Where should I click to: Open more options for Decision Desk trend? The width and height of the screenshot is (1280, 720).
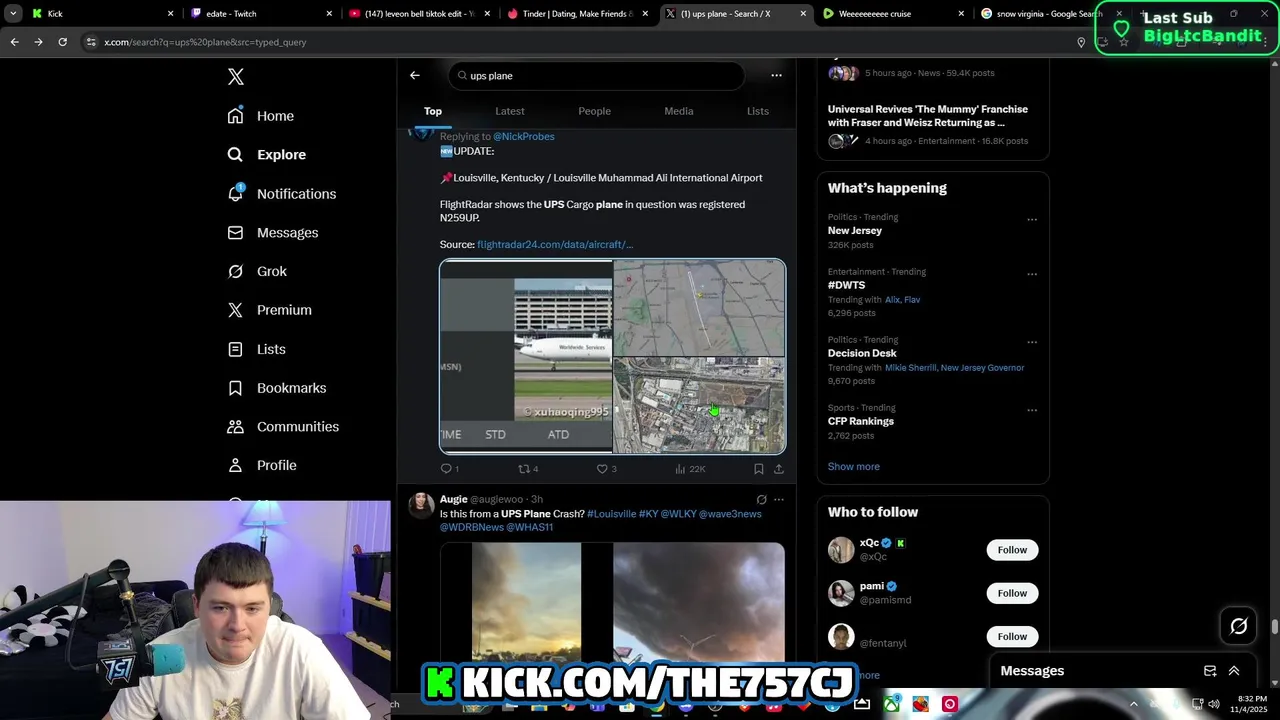click(1032, 342)
